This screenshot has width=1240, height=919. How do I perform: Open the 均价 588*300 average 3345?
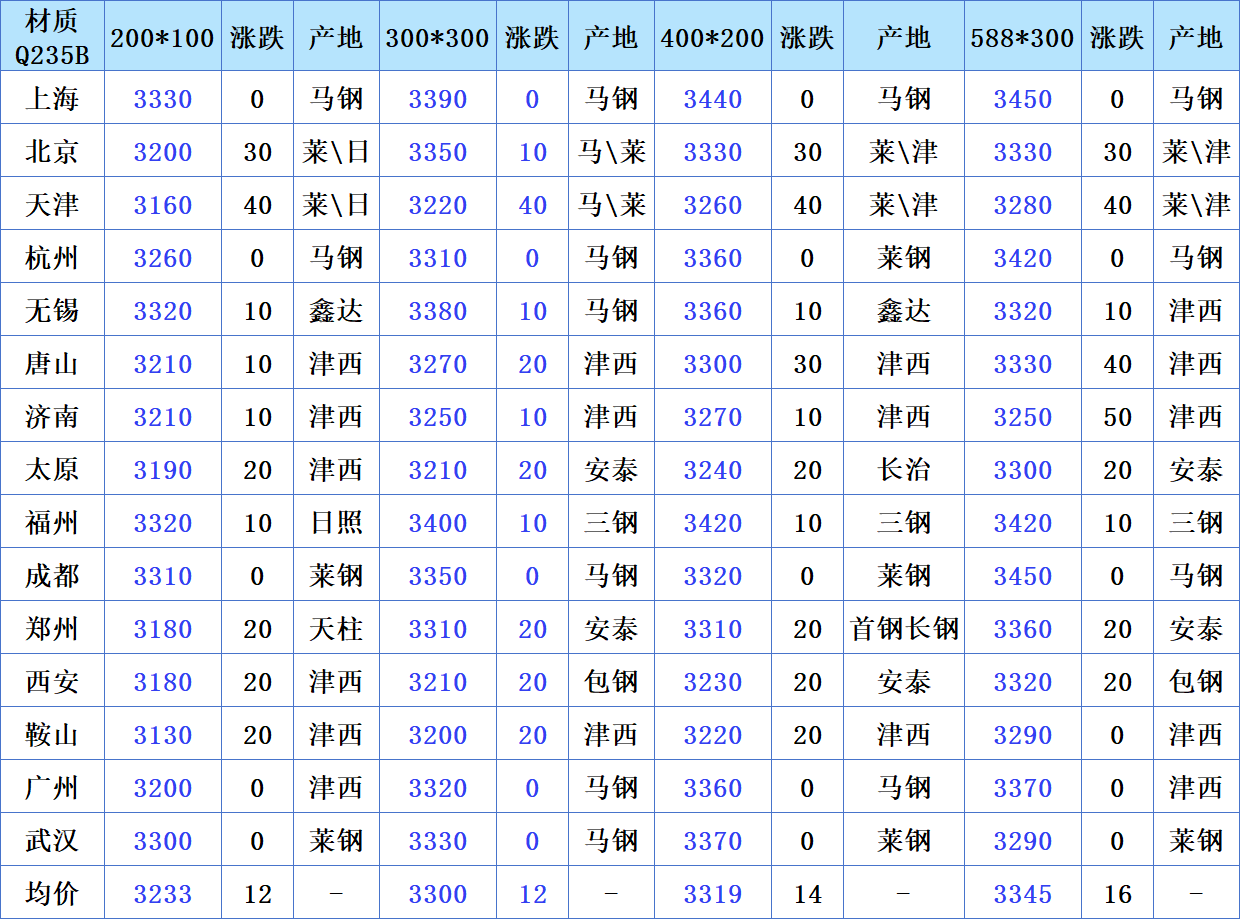coord(1022,894)
